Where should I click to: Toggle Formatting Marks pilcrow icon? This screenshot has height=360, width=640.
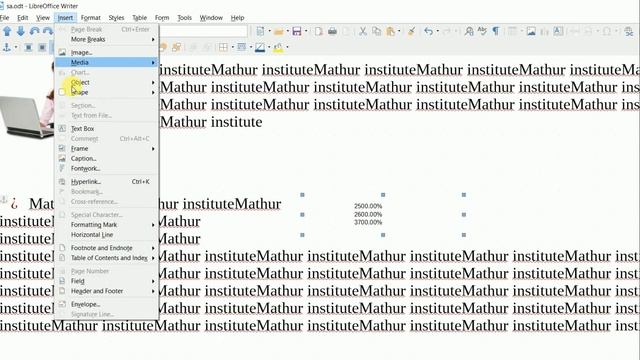[x=496, y=31]
